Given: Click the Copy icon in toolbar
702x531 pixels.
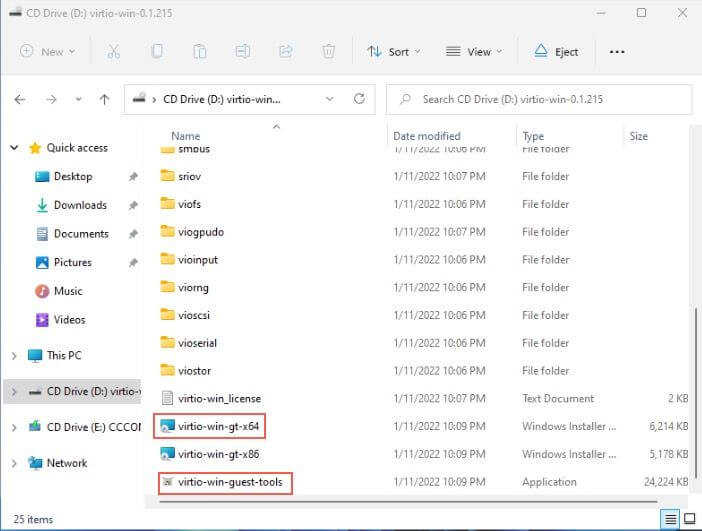Looking at the screenshot, I should coord(157,51).
